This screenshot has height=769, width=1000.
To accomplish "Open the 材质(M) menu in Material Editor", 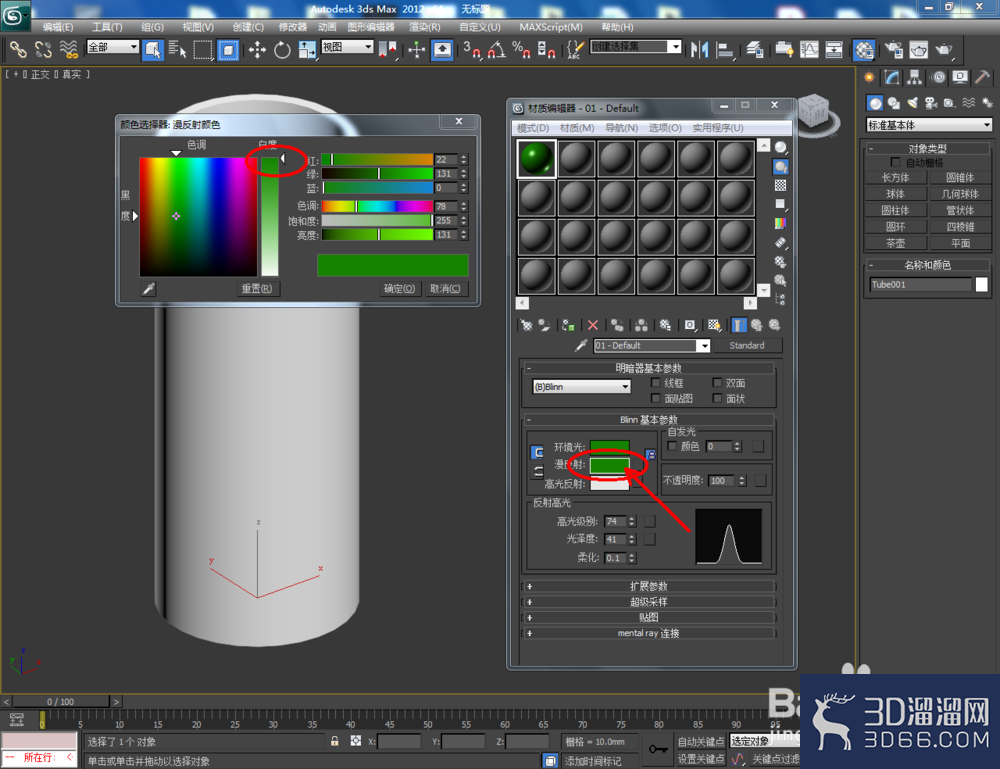I will (x=577, y=128).
